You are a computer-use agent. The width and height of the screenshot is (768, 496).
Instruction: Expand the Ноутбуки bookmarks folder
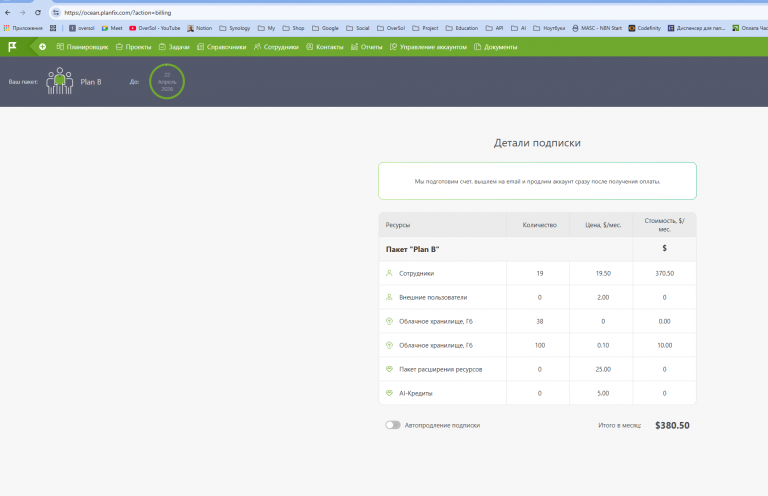[x=549, y=28]
